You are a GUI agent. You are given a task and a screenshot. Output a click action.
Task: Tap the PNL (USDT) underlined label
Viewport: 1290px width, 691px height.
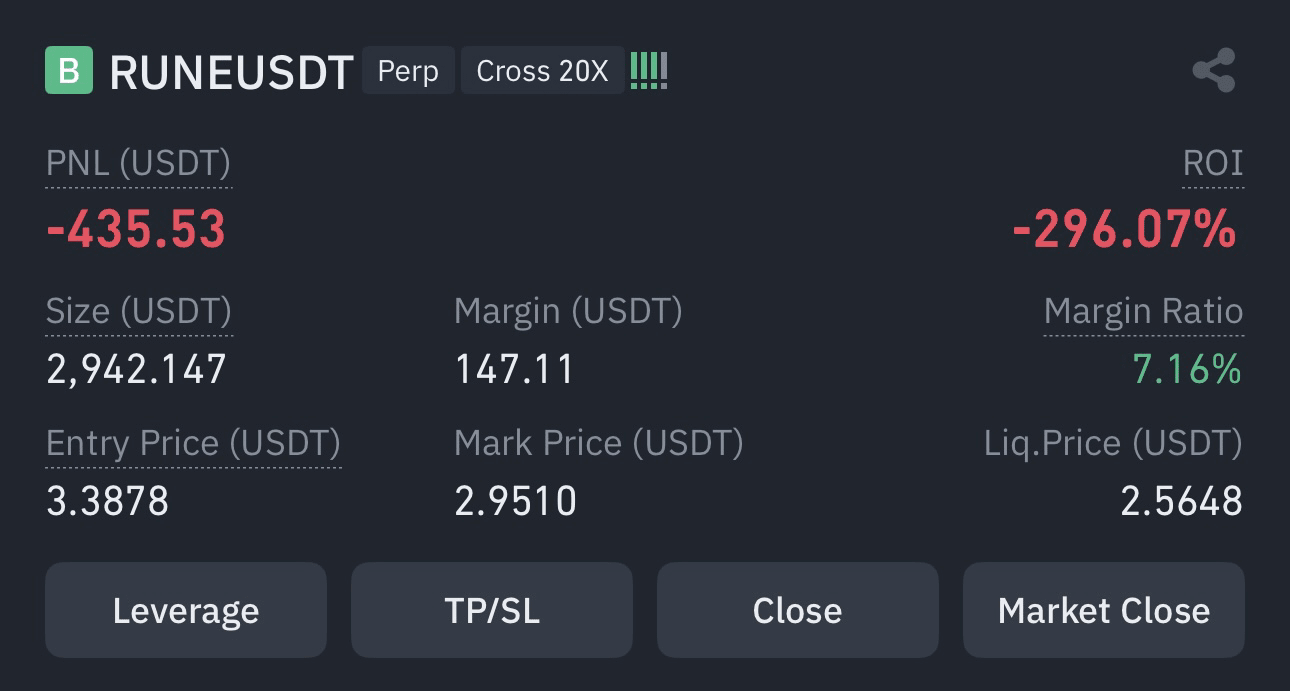[139, 163]
